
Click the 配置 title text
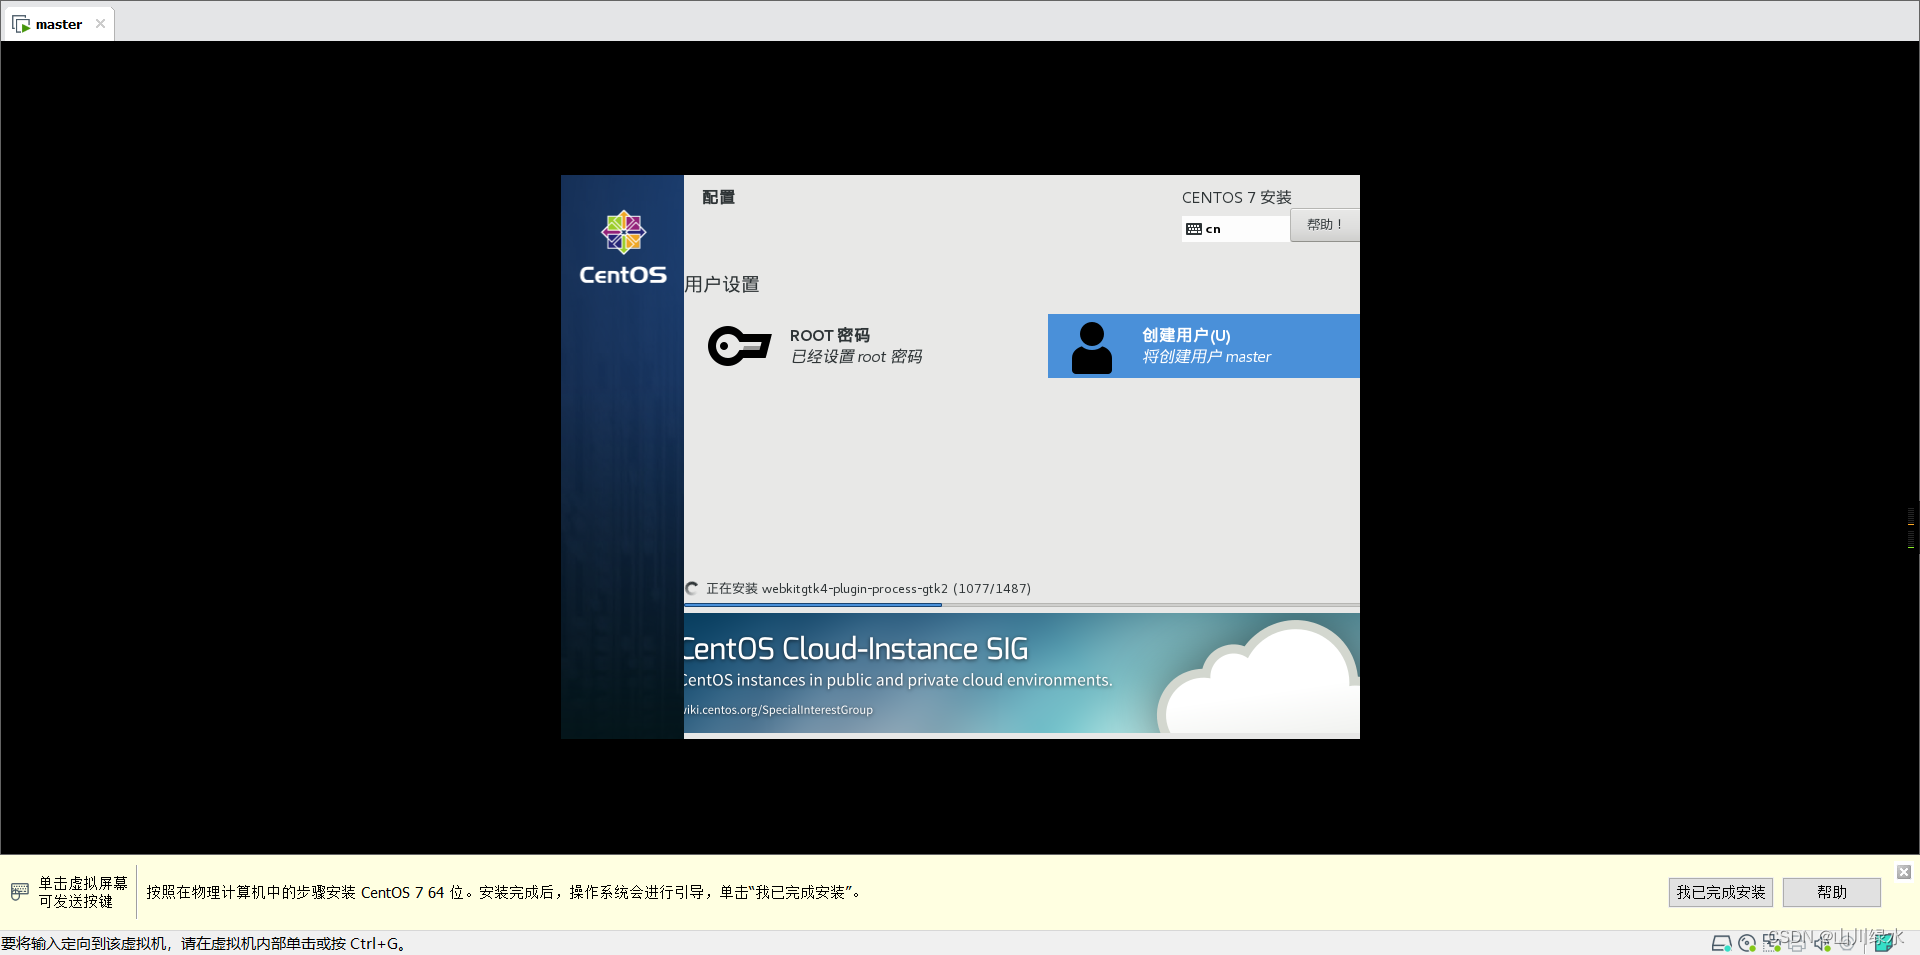tap(718, 197)
